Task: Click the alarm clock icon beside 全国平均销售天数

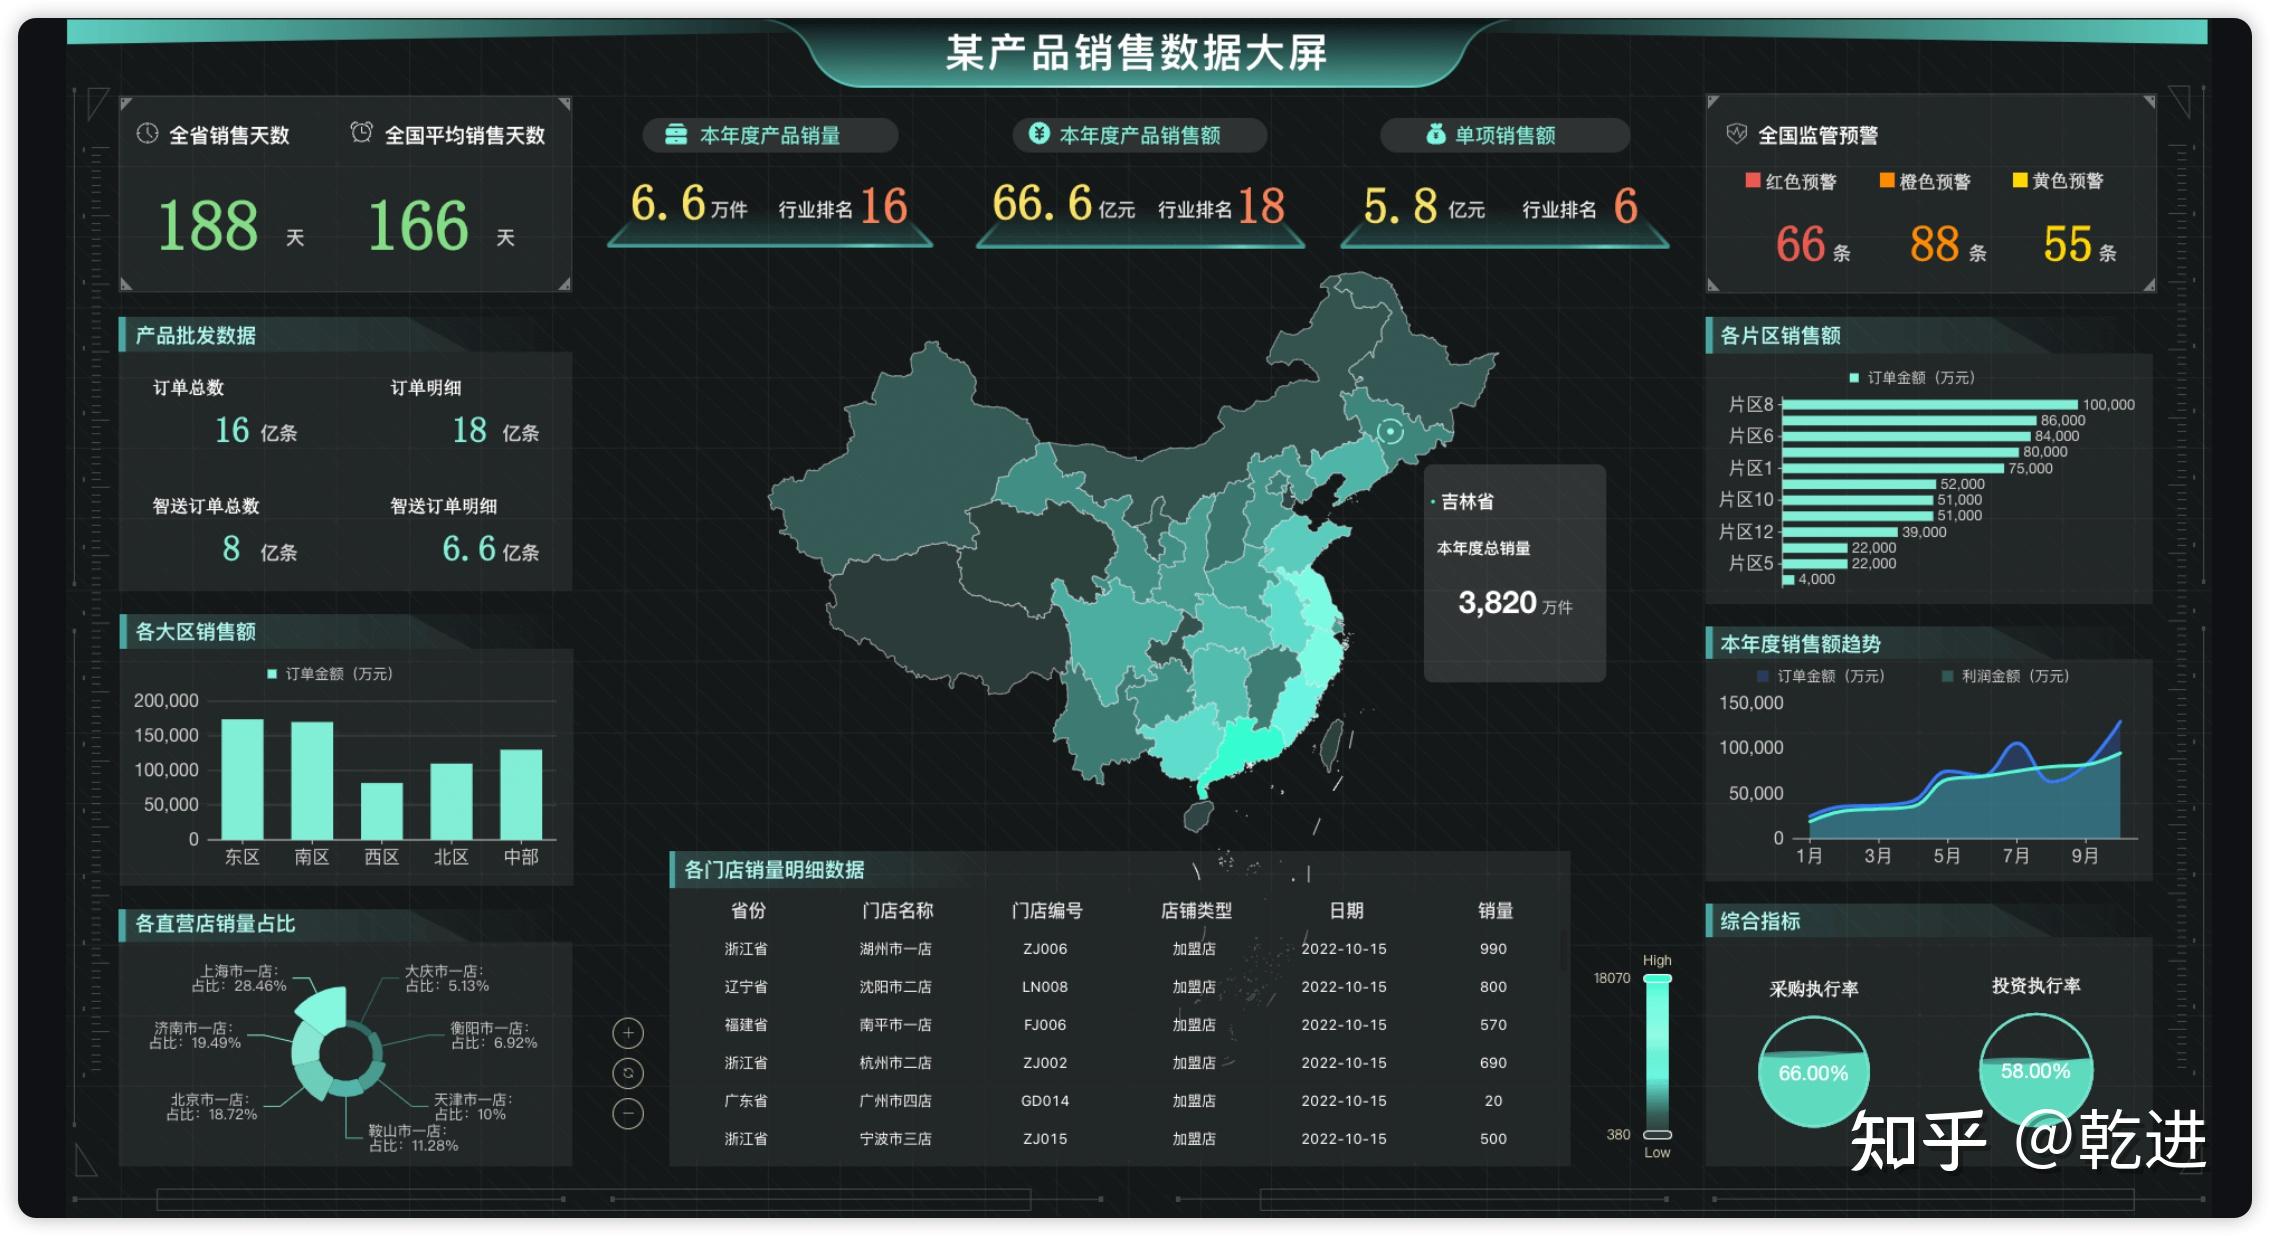Action: [361, 133]
